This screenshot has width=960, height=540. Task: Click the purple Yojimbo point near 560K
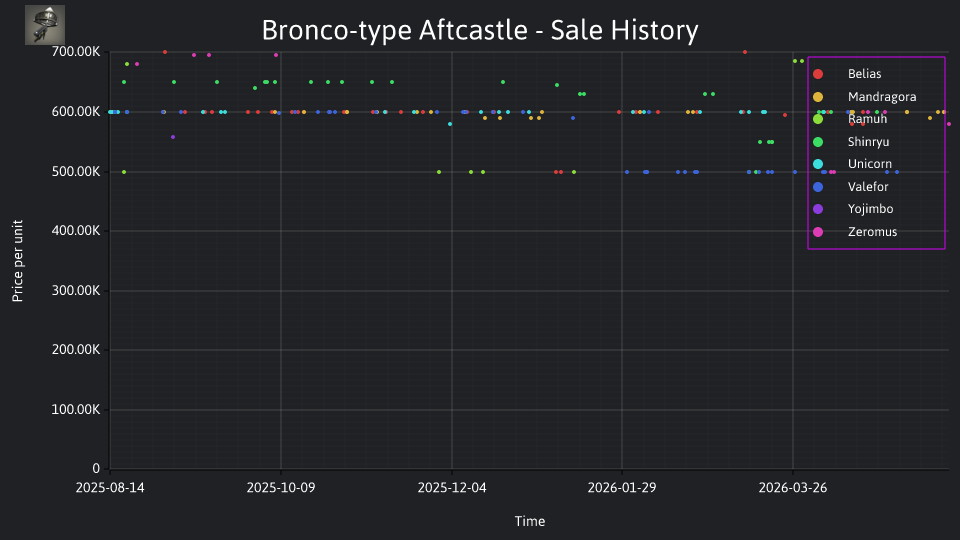click(x=173, y=137)
